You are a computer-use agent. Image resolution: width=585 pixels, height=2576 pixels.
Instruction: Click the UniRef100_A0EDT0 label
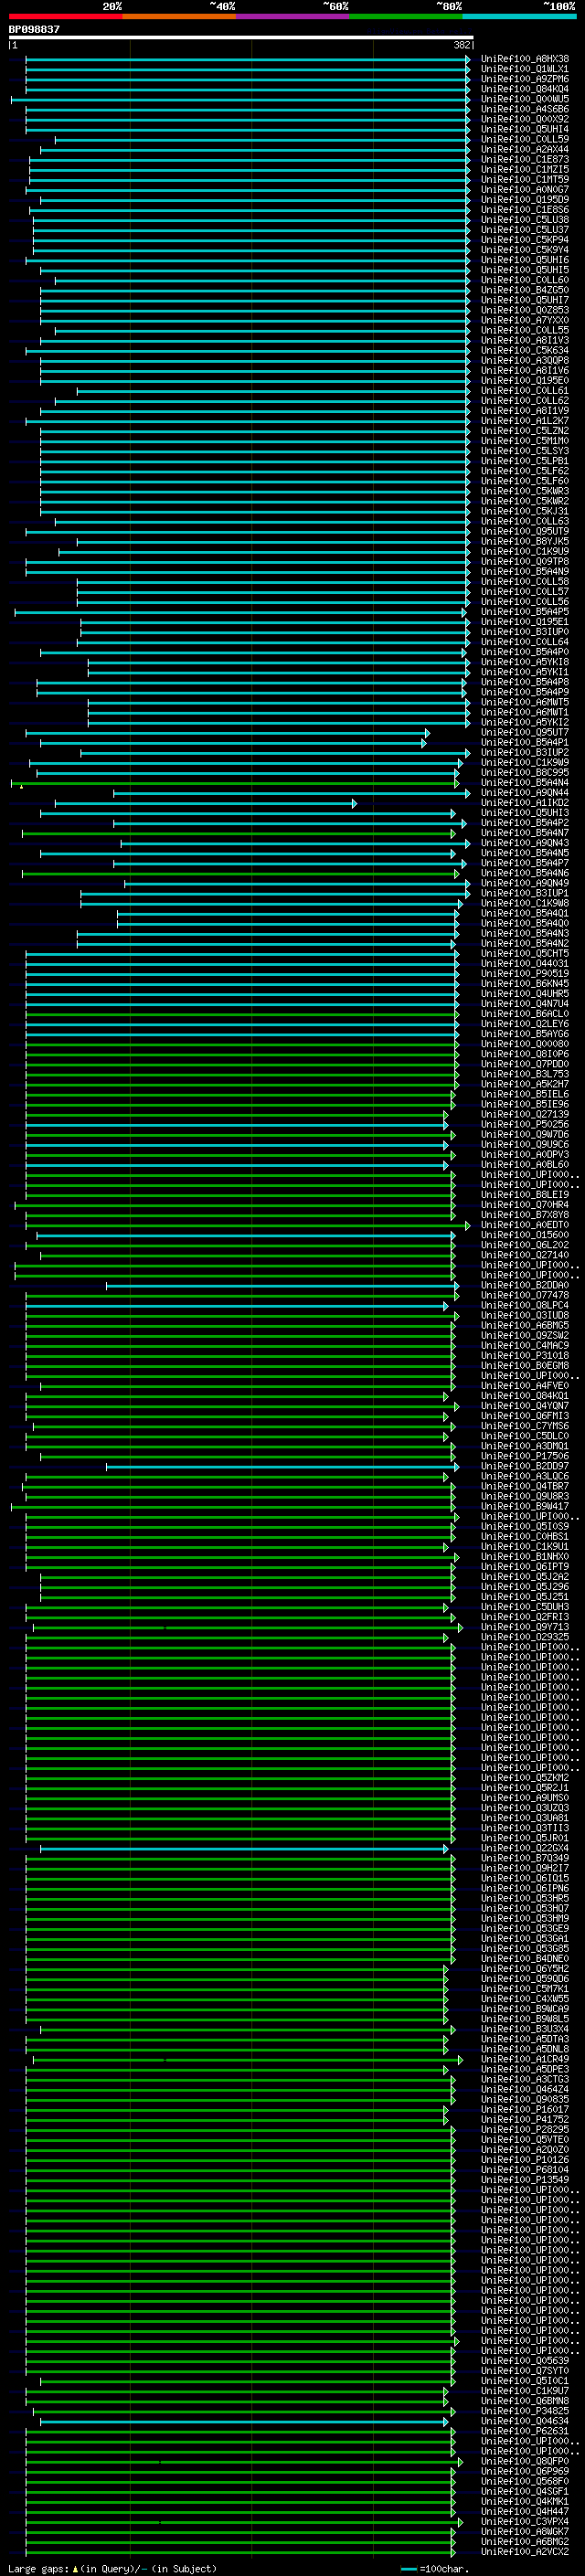[524, 1225]
